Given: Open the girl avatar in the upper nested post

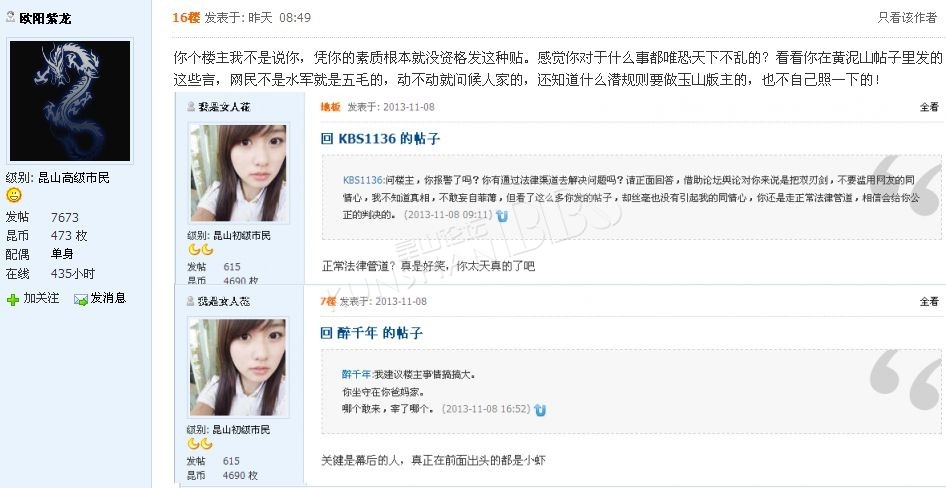Looking at the screenshot, I should 238,173.
